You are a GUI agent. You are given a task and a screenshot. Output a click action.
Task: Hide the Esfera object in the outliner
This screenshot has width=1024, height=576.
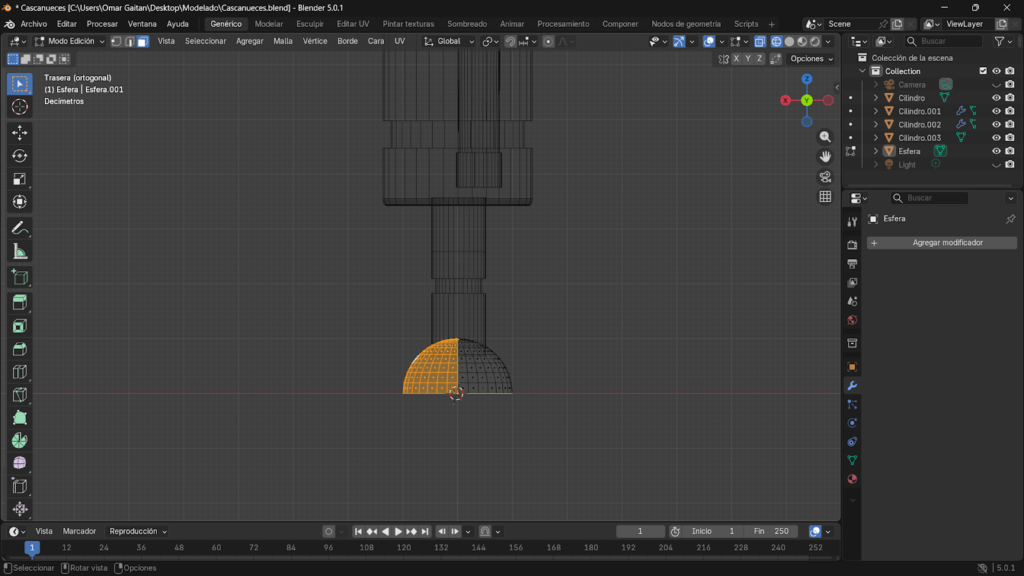click(x=996, y=151)
